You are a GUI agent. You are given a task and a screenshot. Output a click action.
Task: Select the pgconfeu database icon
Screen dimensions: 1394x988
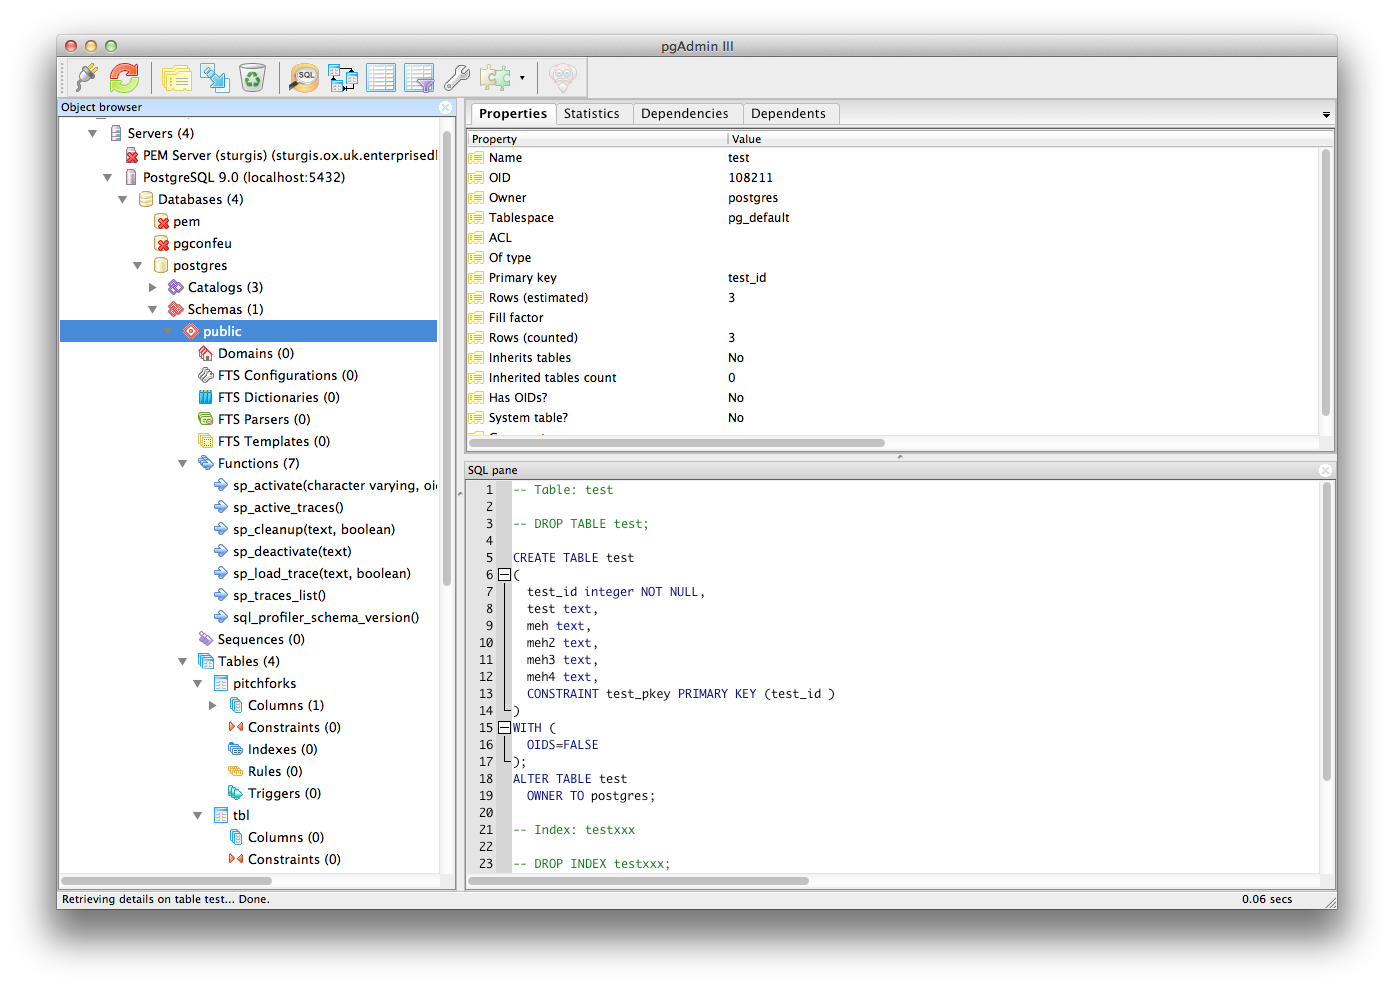tap(162, 243)
